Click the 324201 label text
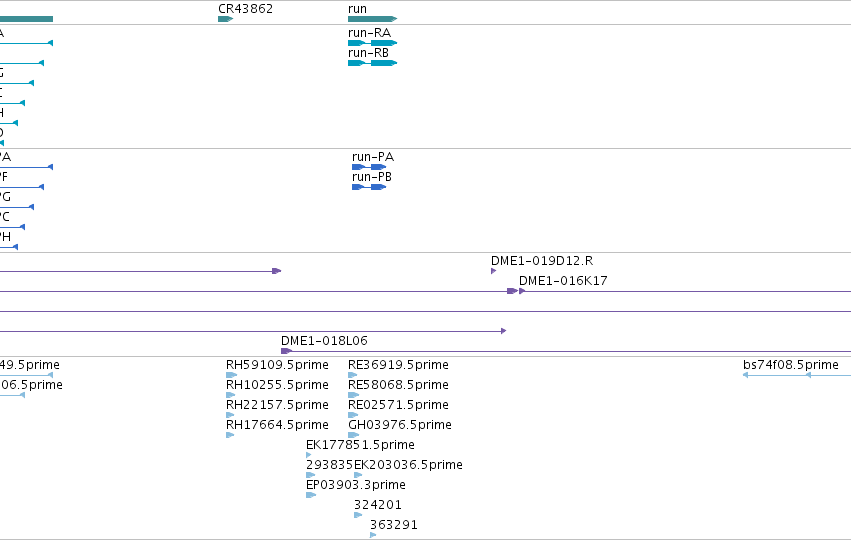The width and height of the screenshot is (851, 540). click(x=378, y=505)
